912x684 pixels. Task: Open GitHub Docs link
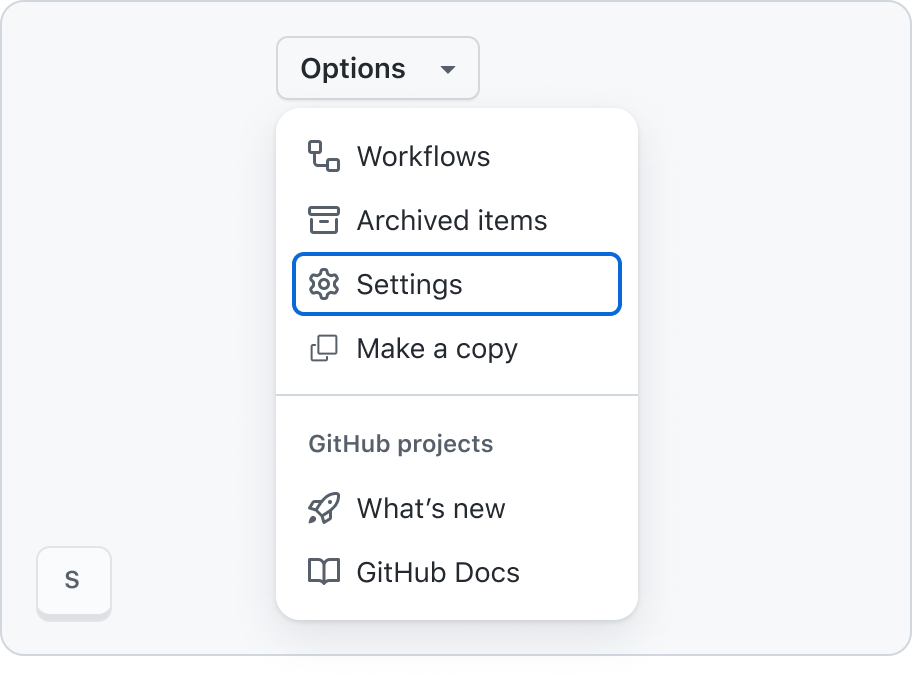click(x=457, y=572)
